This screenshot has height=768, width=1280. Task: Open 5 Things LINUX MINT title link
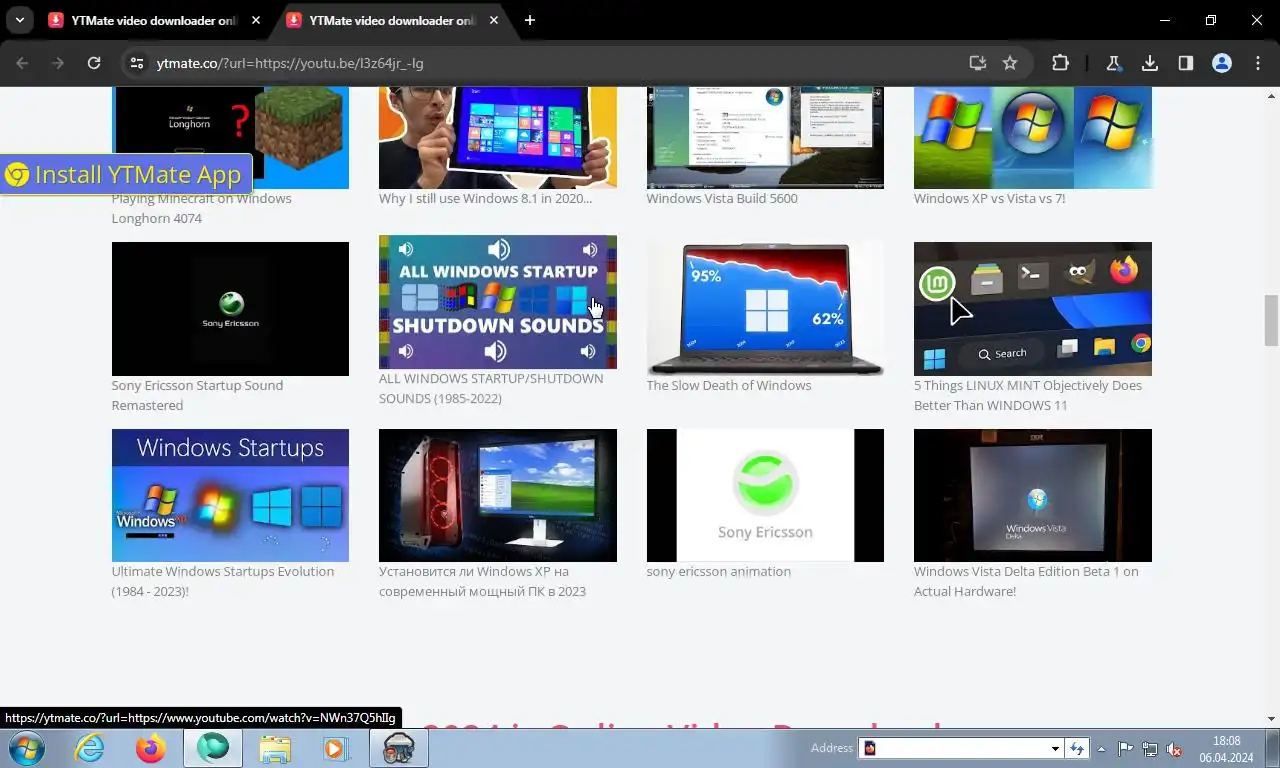pyautogui.click(x=1028, y=395)
